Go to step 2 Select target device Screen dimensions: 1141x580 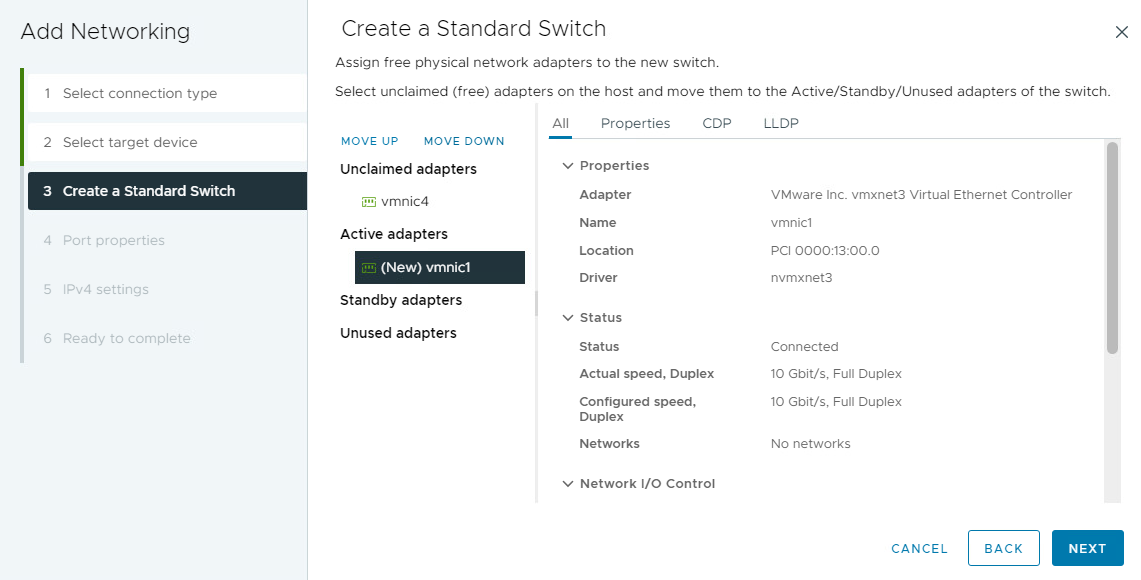[167, 142]
